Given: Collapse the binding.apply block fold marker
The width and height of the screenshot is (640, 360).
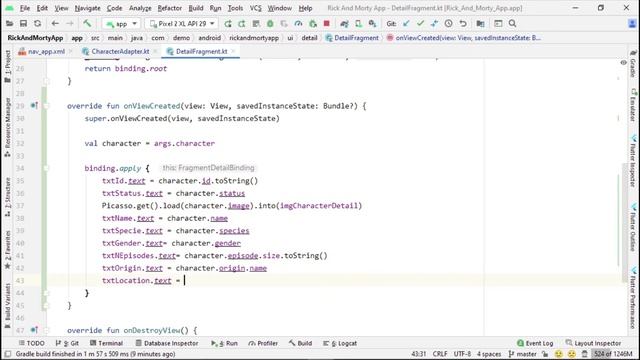Looking at the screenshot, I should (x=46, y=168).
